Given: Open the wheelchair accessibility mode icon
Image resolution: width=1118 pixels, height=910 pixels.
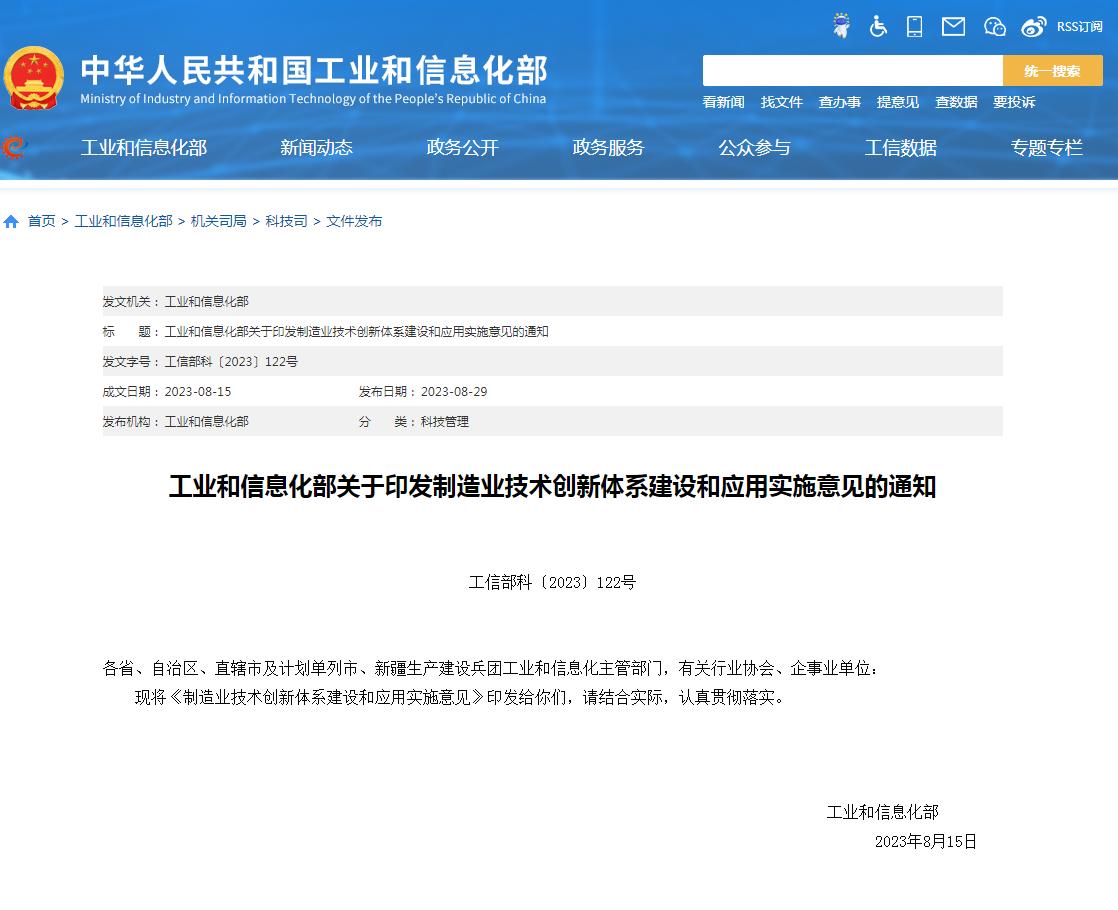Looking at the screenshot, I should tap(878, 26).
